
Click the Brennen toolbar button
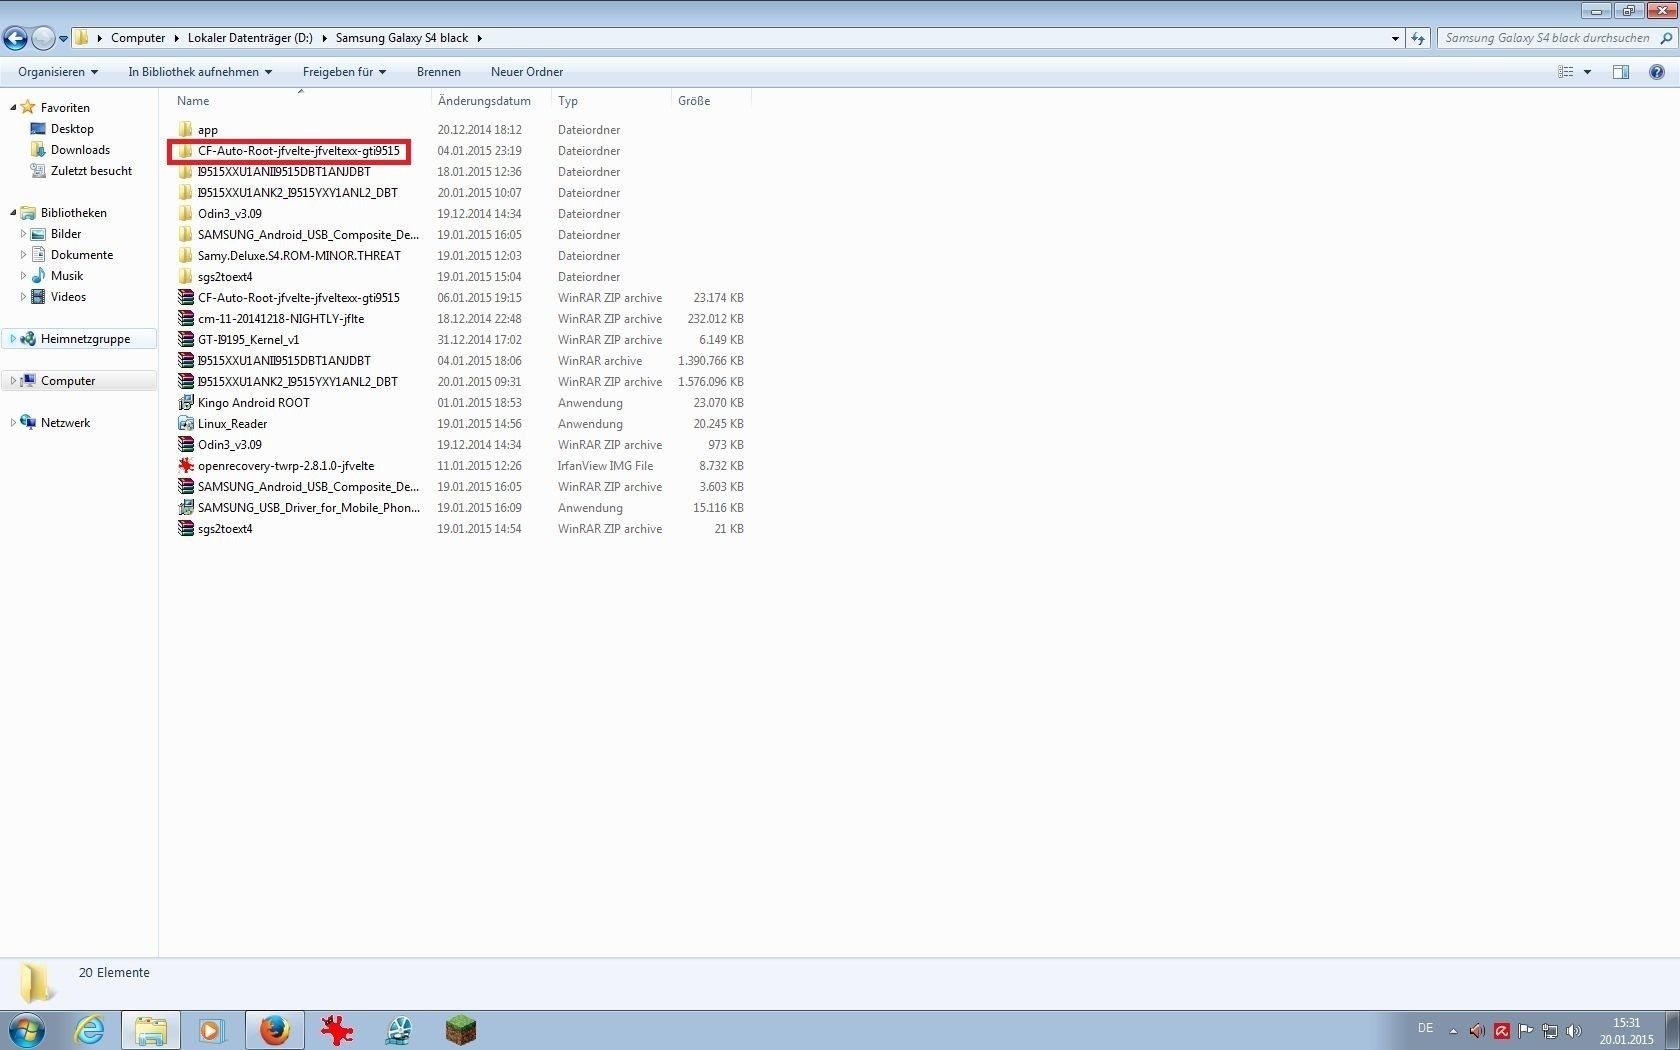click(x=439, y=72)
